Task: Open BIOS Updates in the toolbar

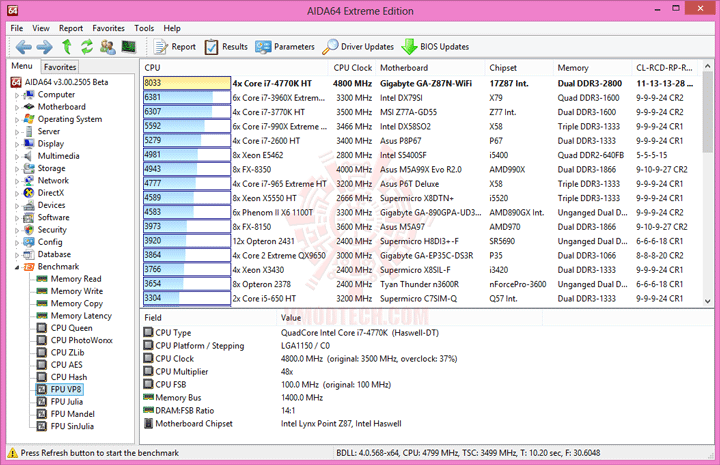Action: point(435,47)
